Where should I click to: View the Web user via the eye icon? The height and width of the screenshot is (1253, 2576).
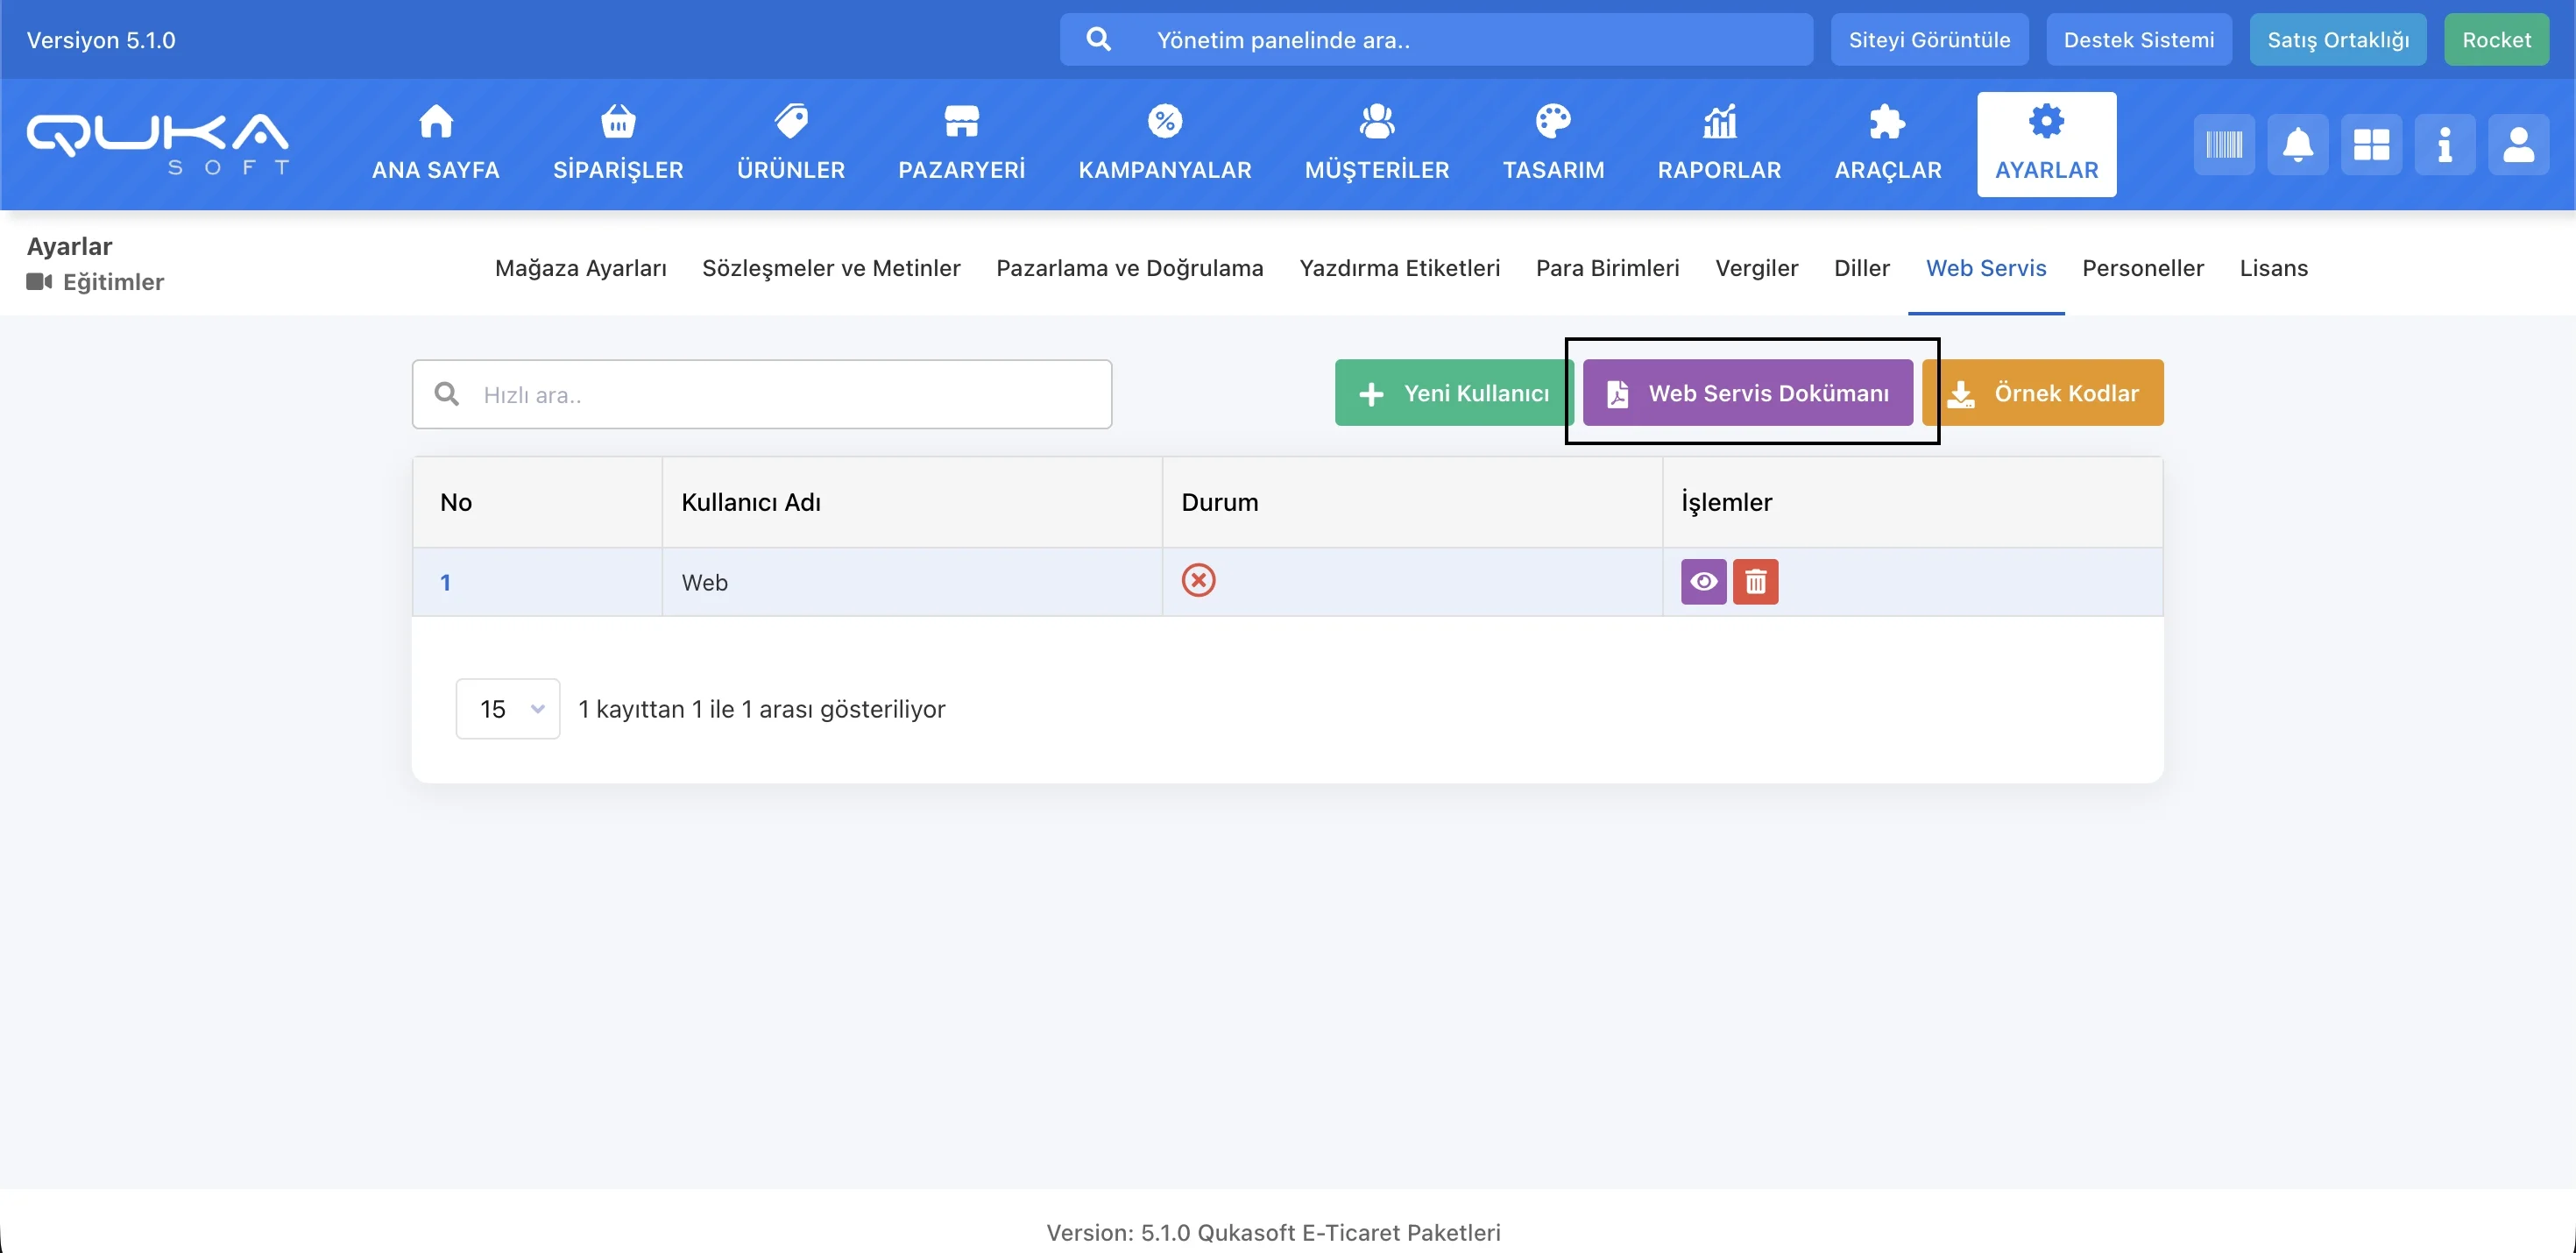pyautogui.click(x=1703, y=582)
